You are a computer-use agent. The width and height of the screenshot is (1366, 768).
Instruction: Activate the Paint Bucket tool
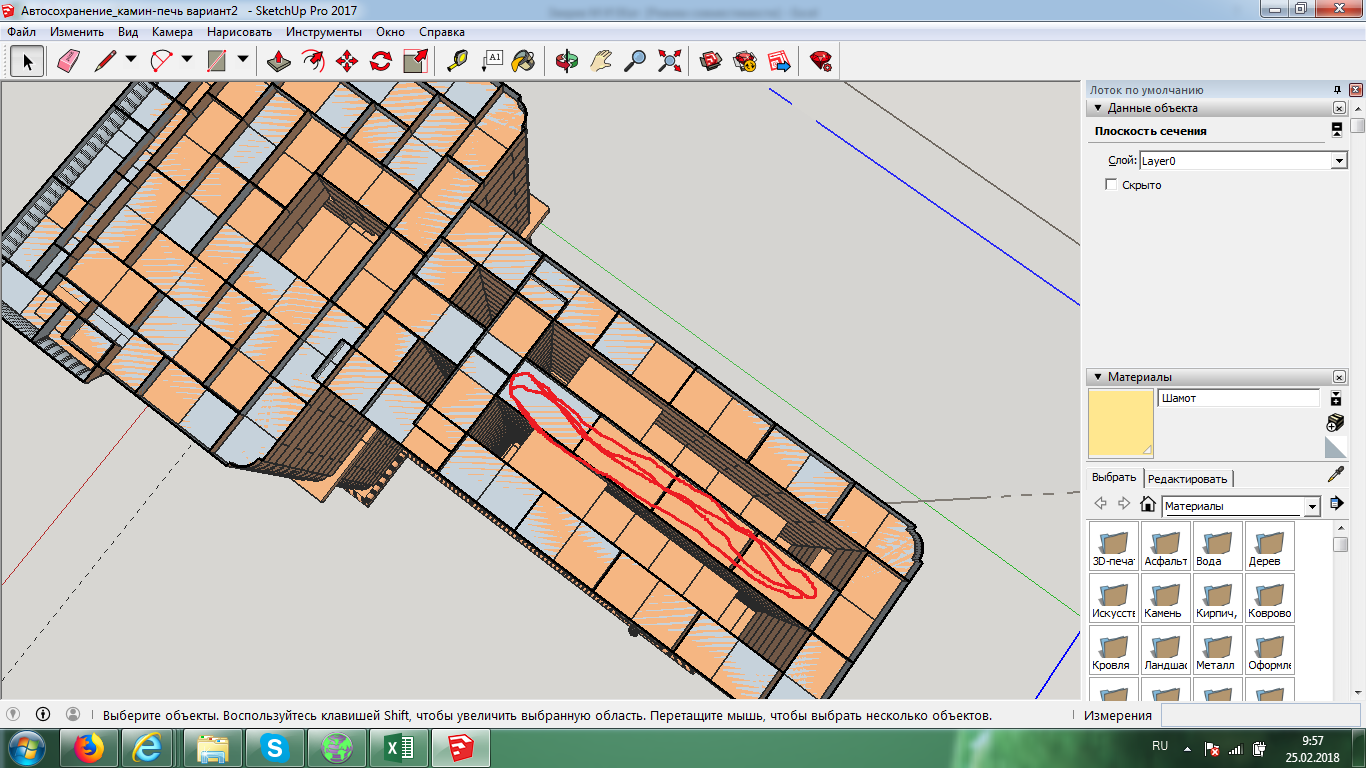point(523,61)
